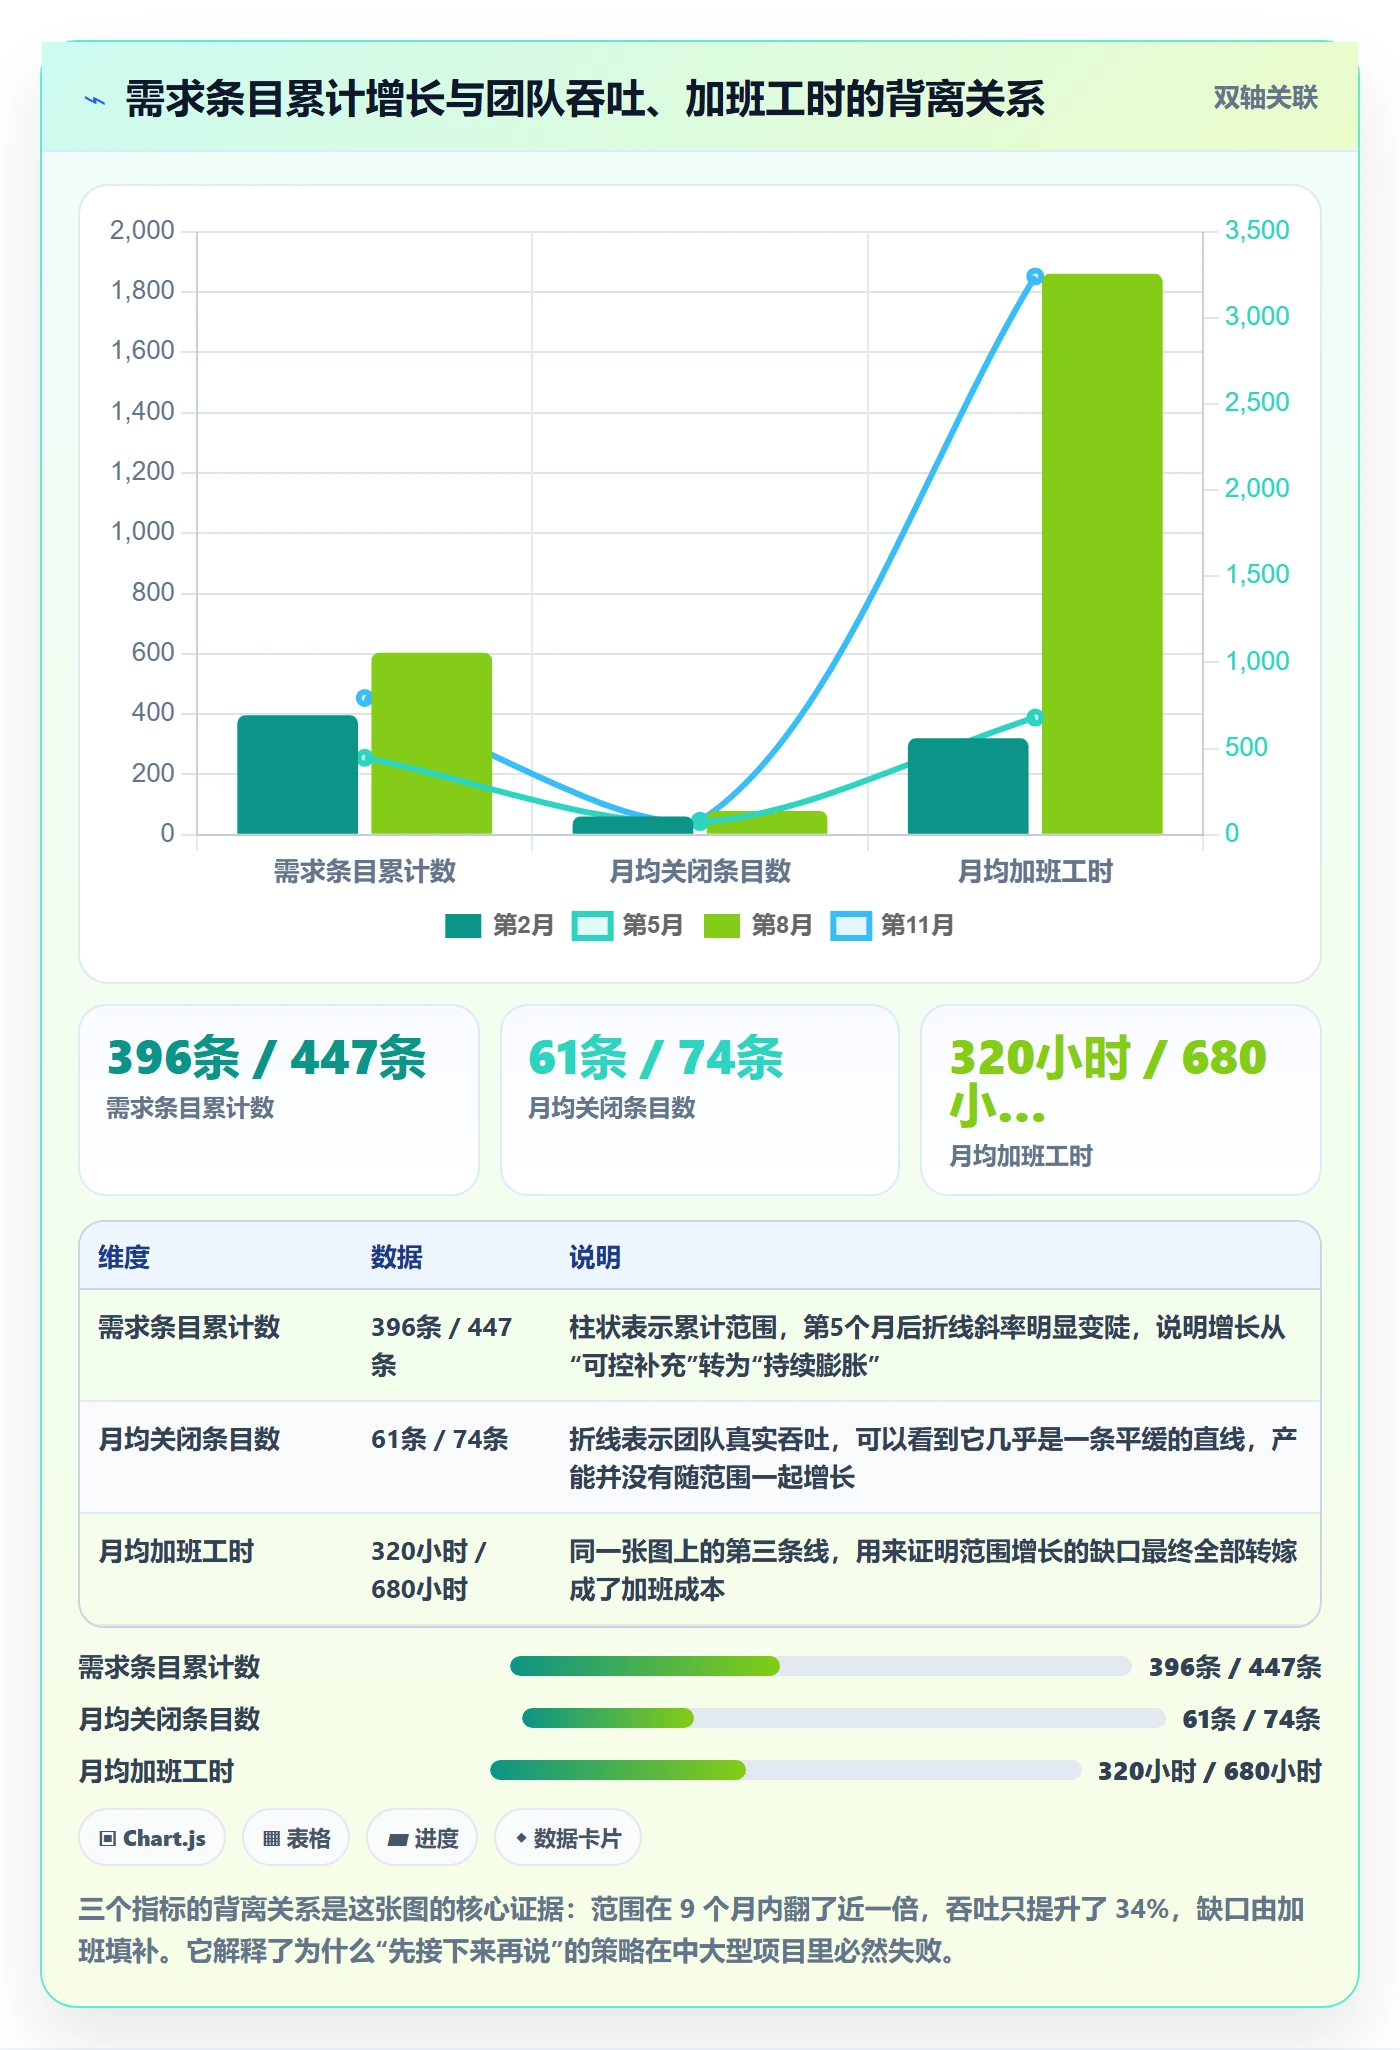Click the 月均关闭条目数 progress bar
The width and height of the screenshot is (1400, 2050).
843,1718
